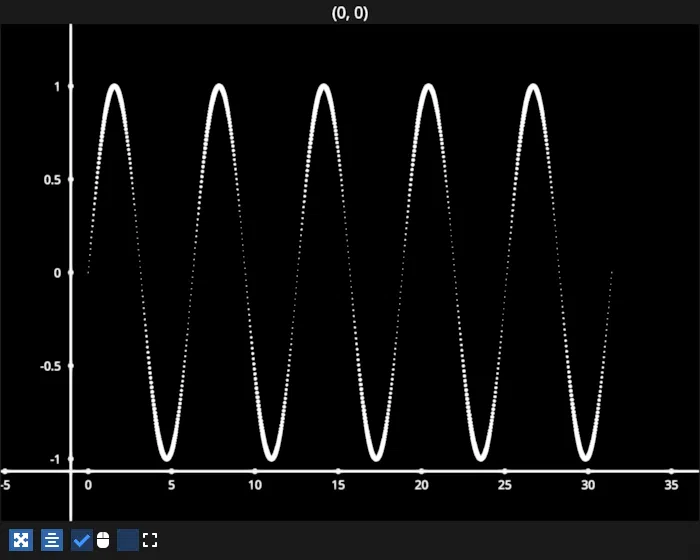Click y-axis tick label 0.5
Screen dimensions: 700x560
pyautogui.click(x=50, y=180)
